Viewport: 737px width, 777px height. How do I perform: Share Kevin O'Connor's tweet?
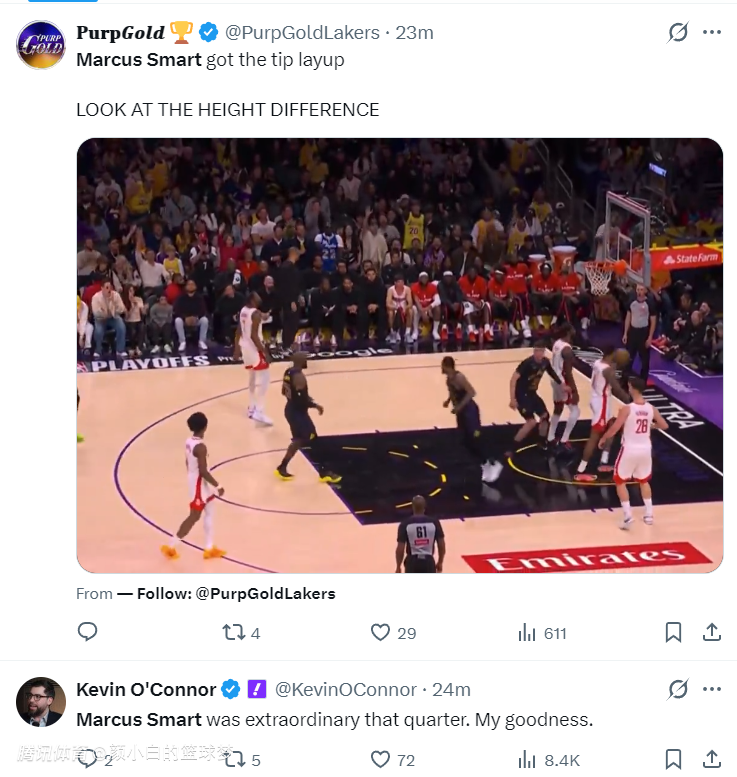[x=712, y=759]
